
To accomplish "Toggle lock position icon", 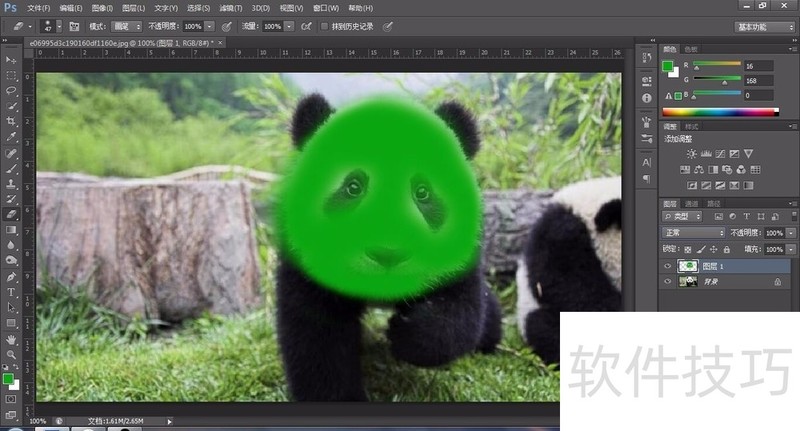I will [713, 249].
